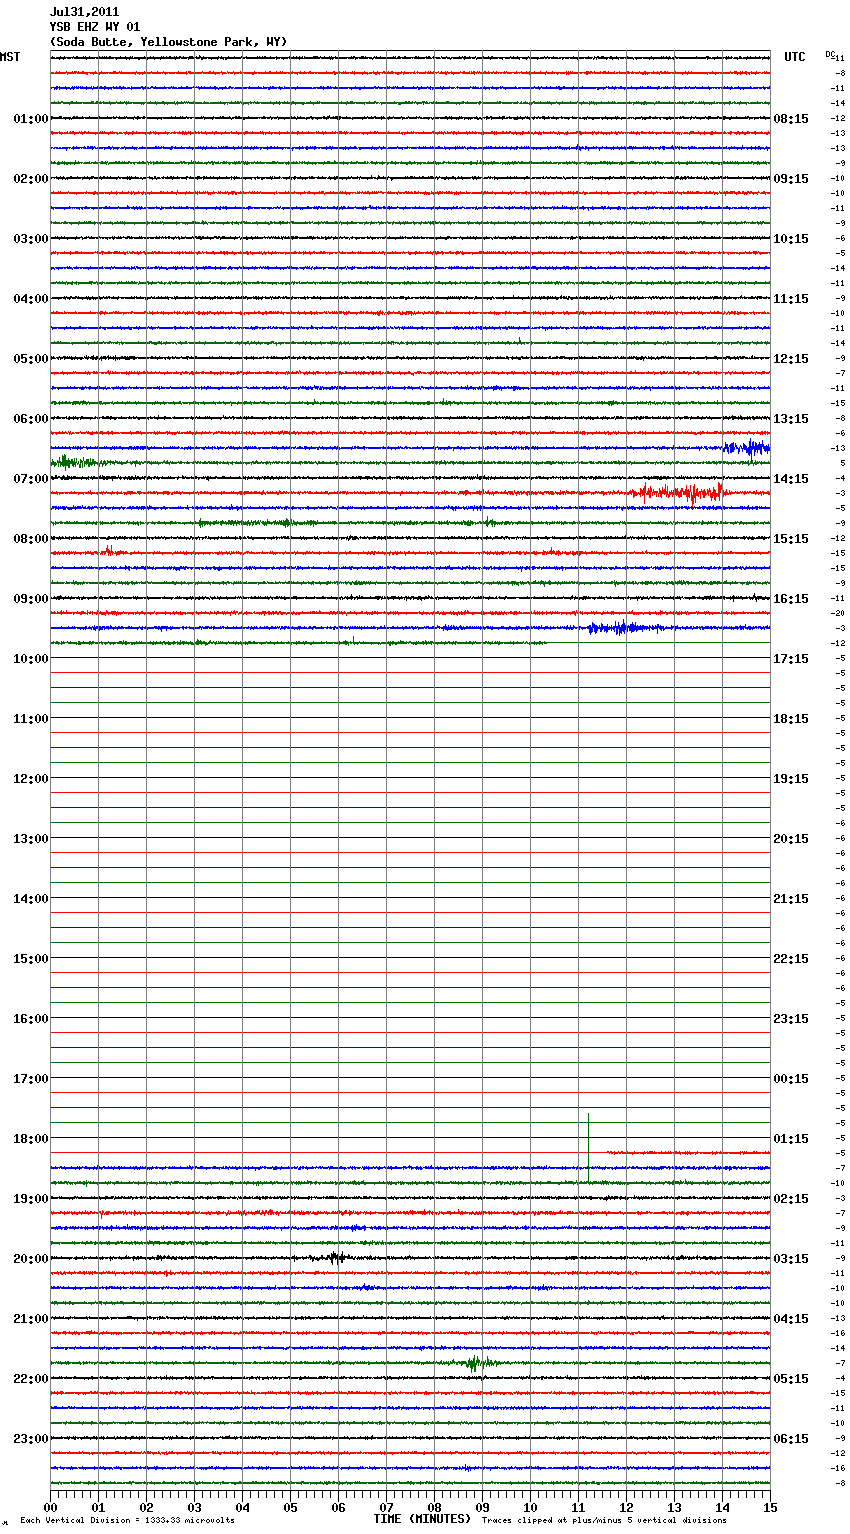Select the 16:00 MST time label
The height and width of the screenshot is (1534, 850).
point(31,1019)
